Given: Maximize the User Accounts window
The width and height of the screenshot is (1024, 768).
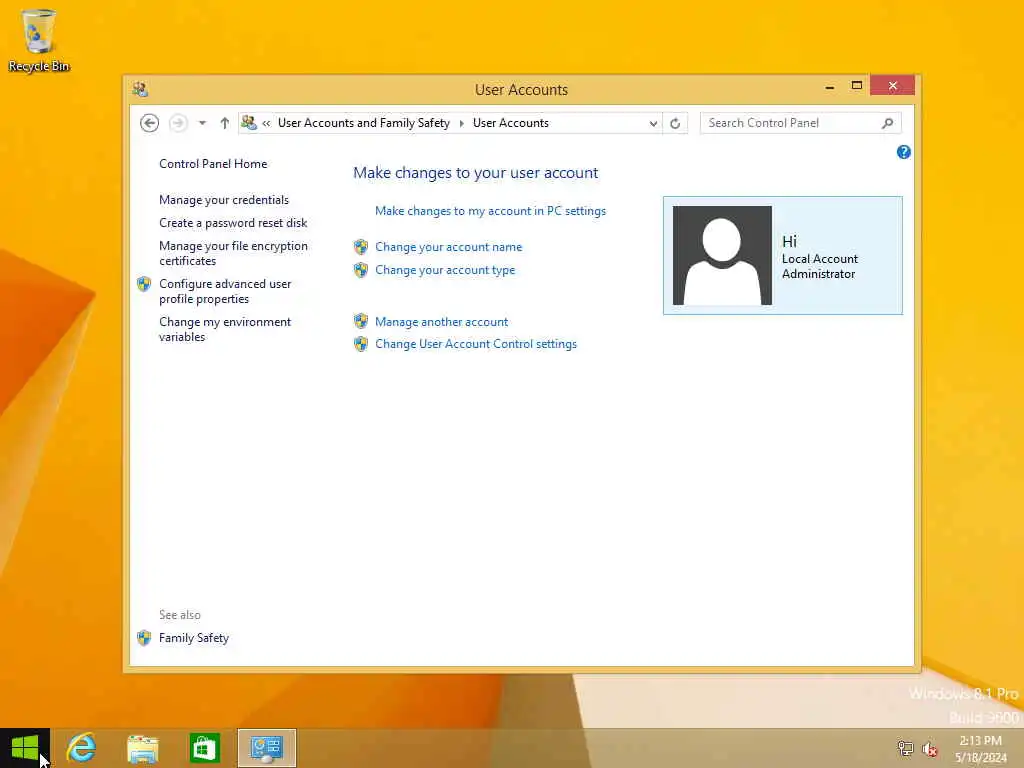Looking at the screenshot, I should coord(857,86).
